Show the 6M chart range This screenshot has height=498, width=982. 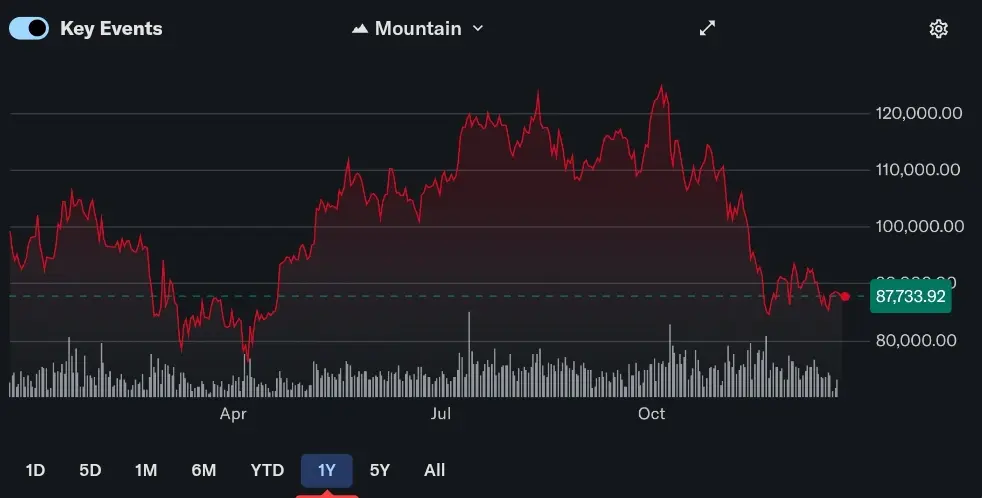(x=204, y=470)
